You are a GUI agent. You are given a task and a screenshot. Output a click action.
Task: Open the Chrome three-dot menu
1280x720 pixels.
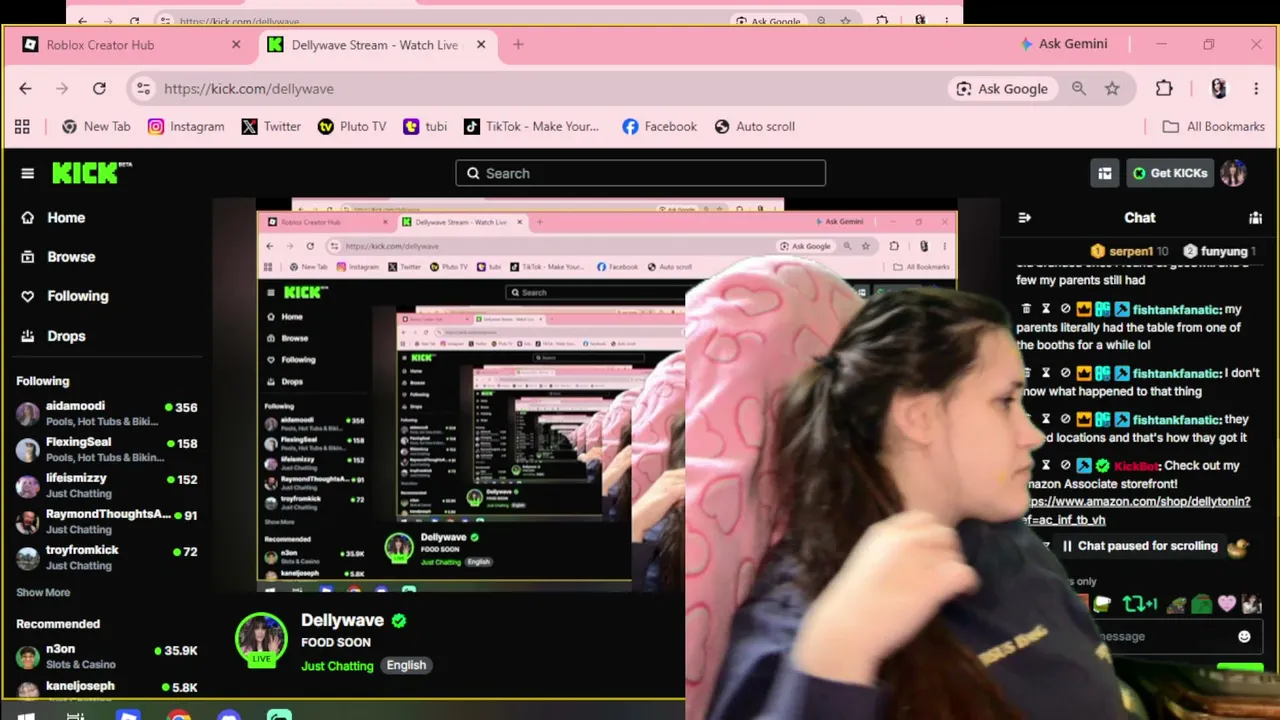(x=1256, y=88)
